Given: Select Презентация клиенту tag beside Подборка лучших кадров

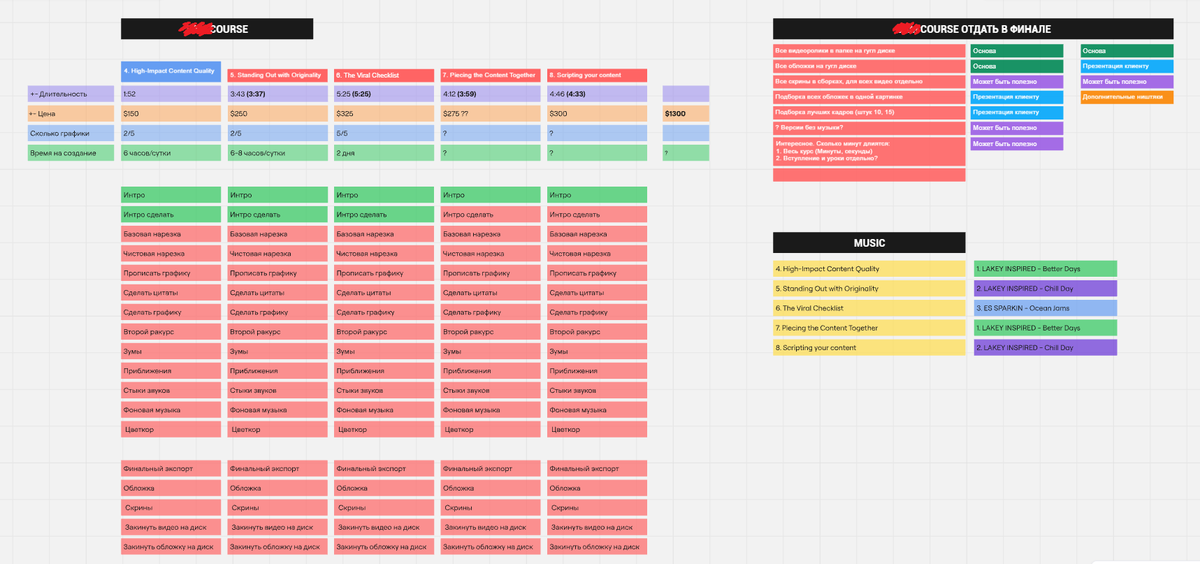Looking at the screenshot, I should coord(1017,113).
